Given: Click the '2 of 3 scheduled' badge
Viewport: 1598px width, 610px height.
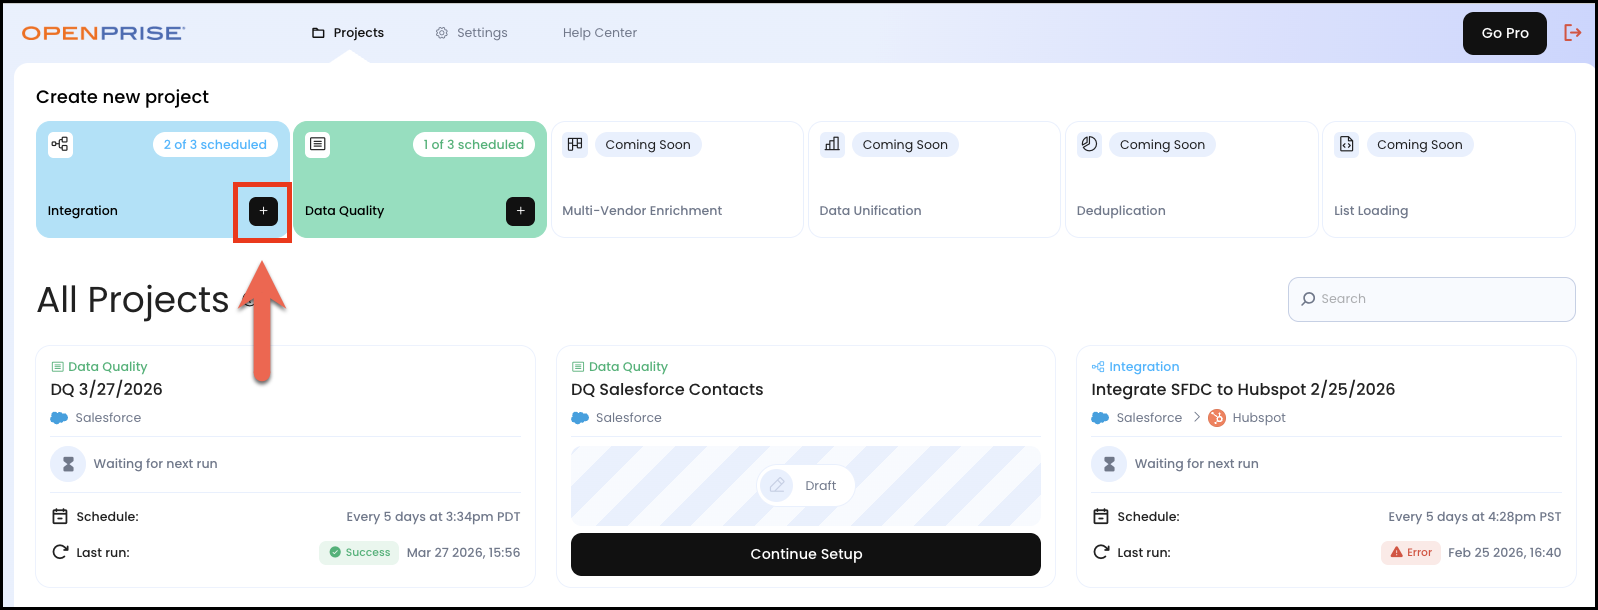Looking at the screenshot, I should click(215, 144).
